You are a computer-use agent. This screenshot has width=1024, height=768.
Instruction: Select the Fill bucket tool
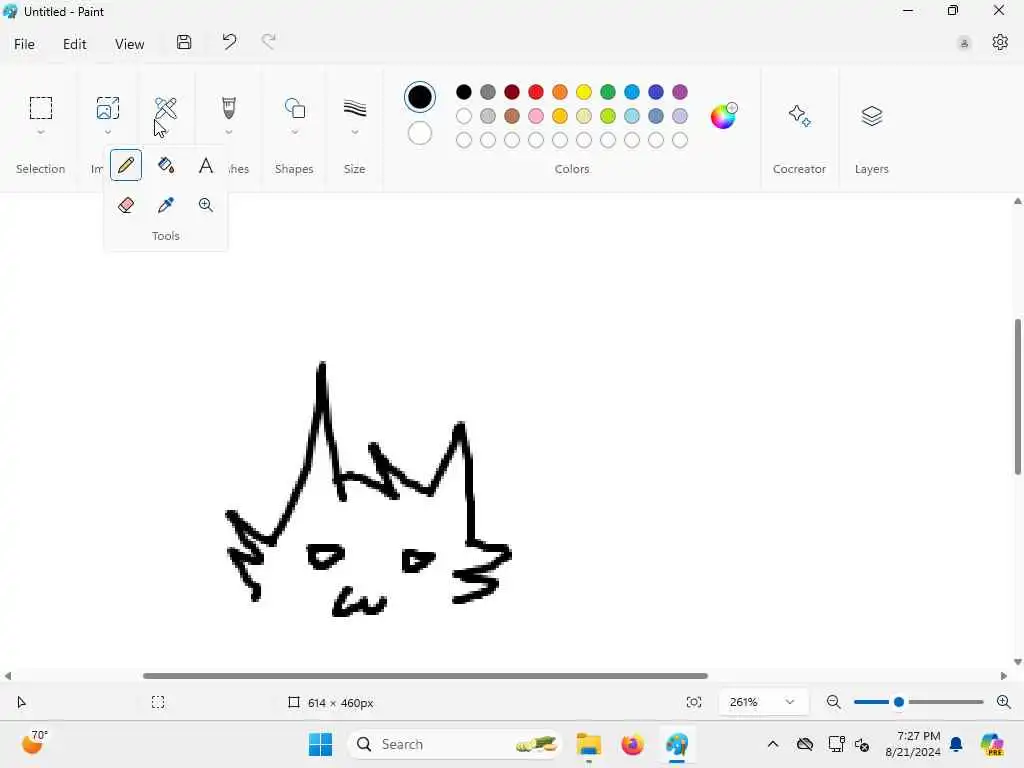(166, 165)
